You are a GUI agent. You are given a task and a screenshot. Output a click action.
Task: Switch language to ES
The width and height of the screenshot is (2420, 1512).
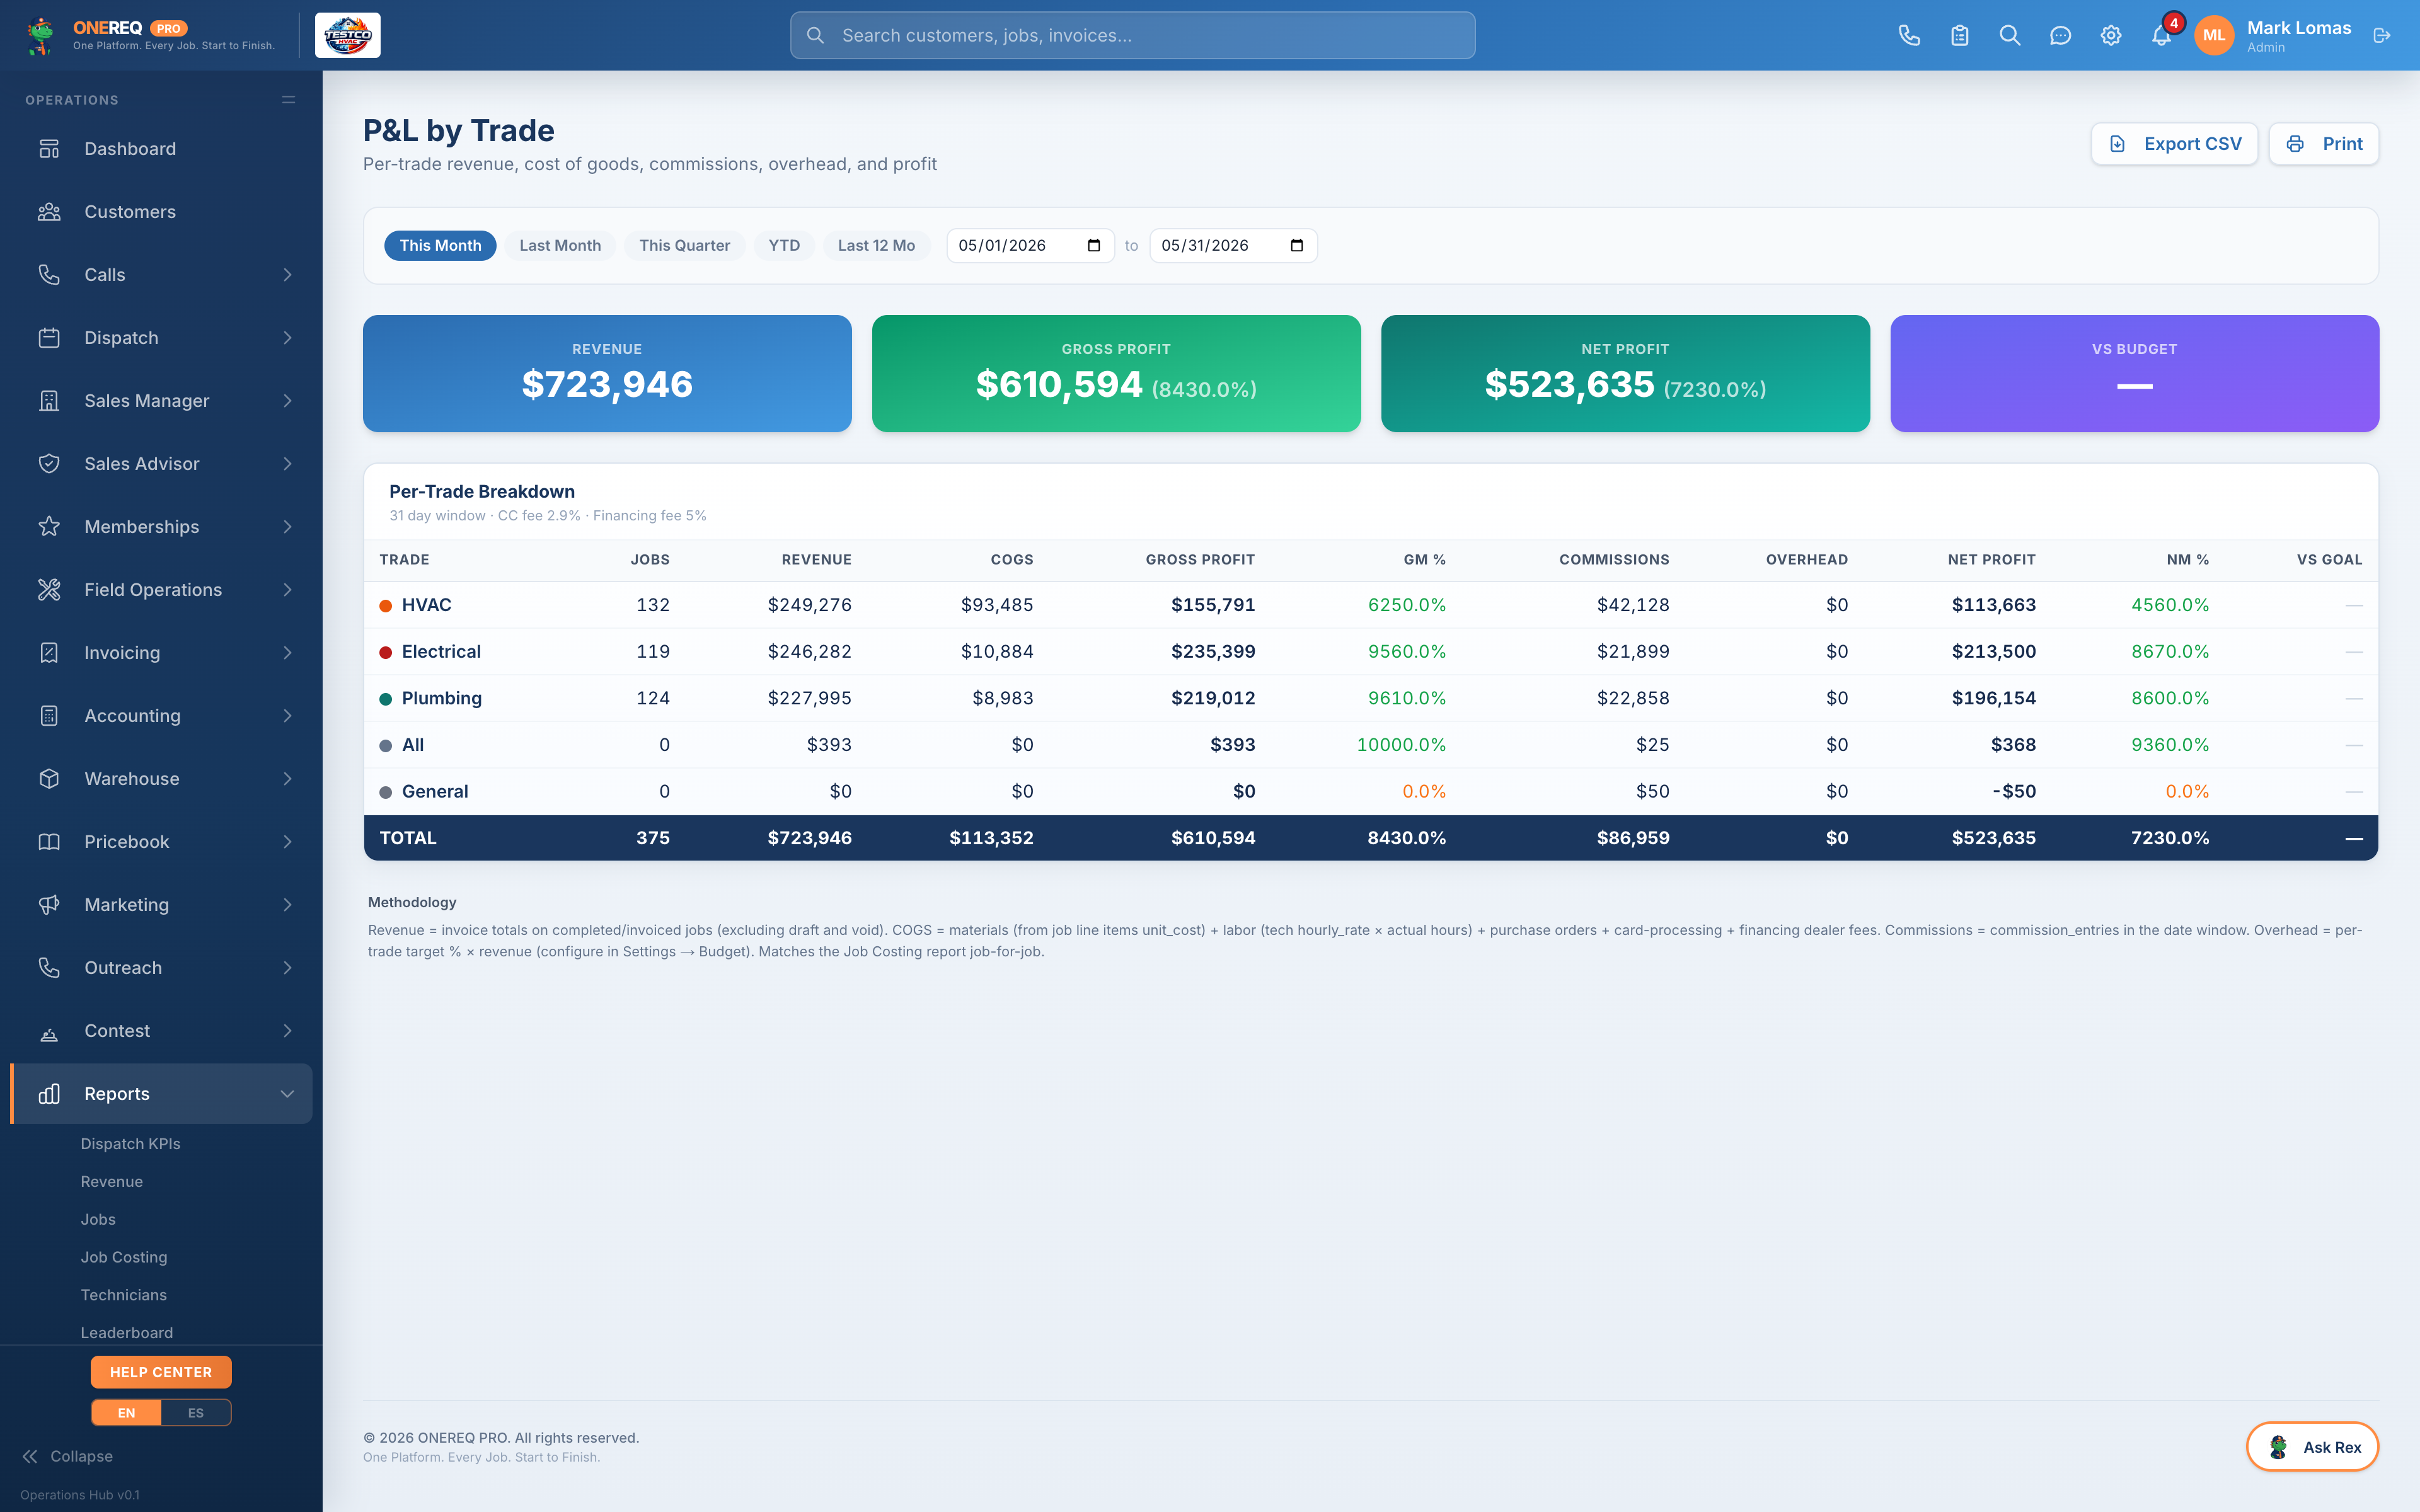(196, 1413)
